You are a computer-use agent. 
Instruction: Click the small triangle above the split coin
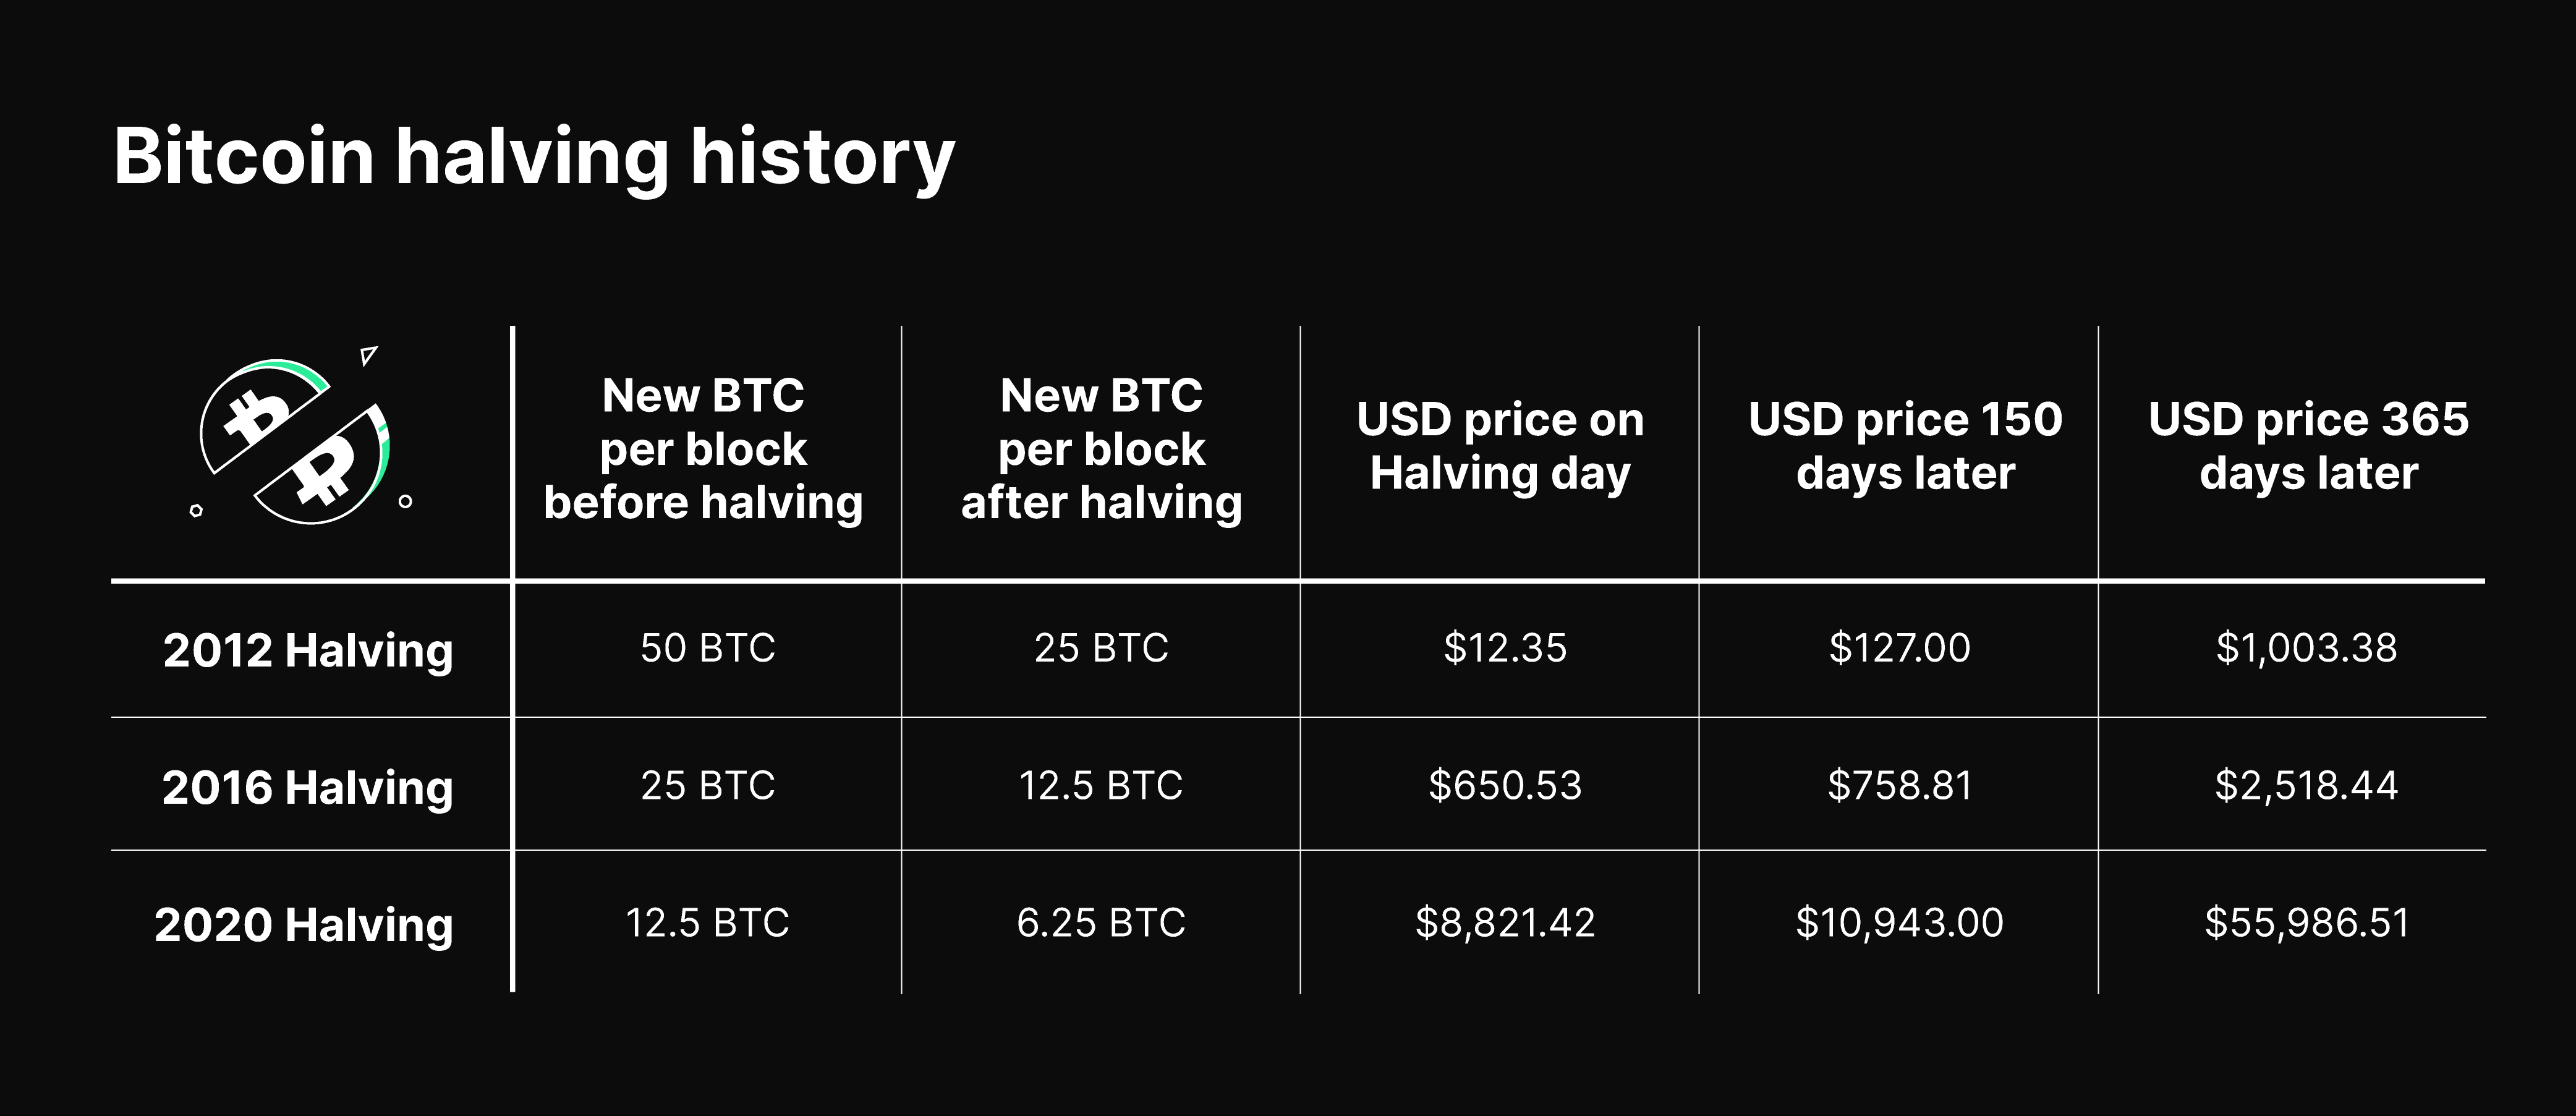(x=369, y=355)
